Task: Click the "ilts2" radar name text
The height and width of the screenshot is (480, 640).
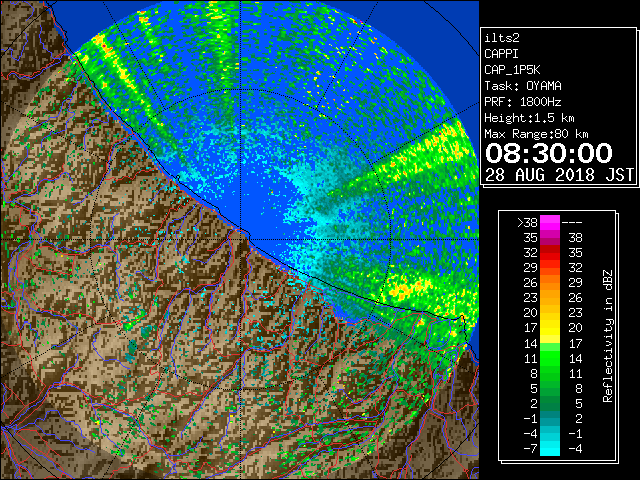Action: pos(502,38)
